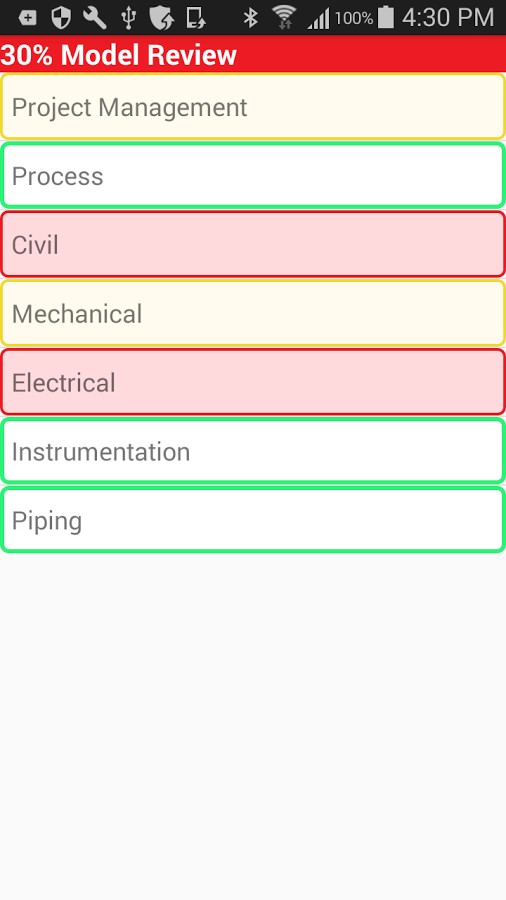Select the Electrical discipline row
This screenshot has height=900, width=506.
253,382
